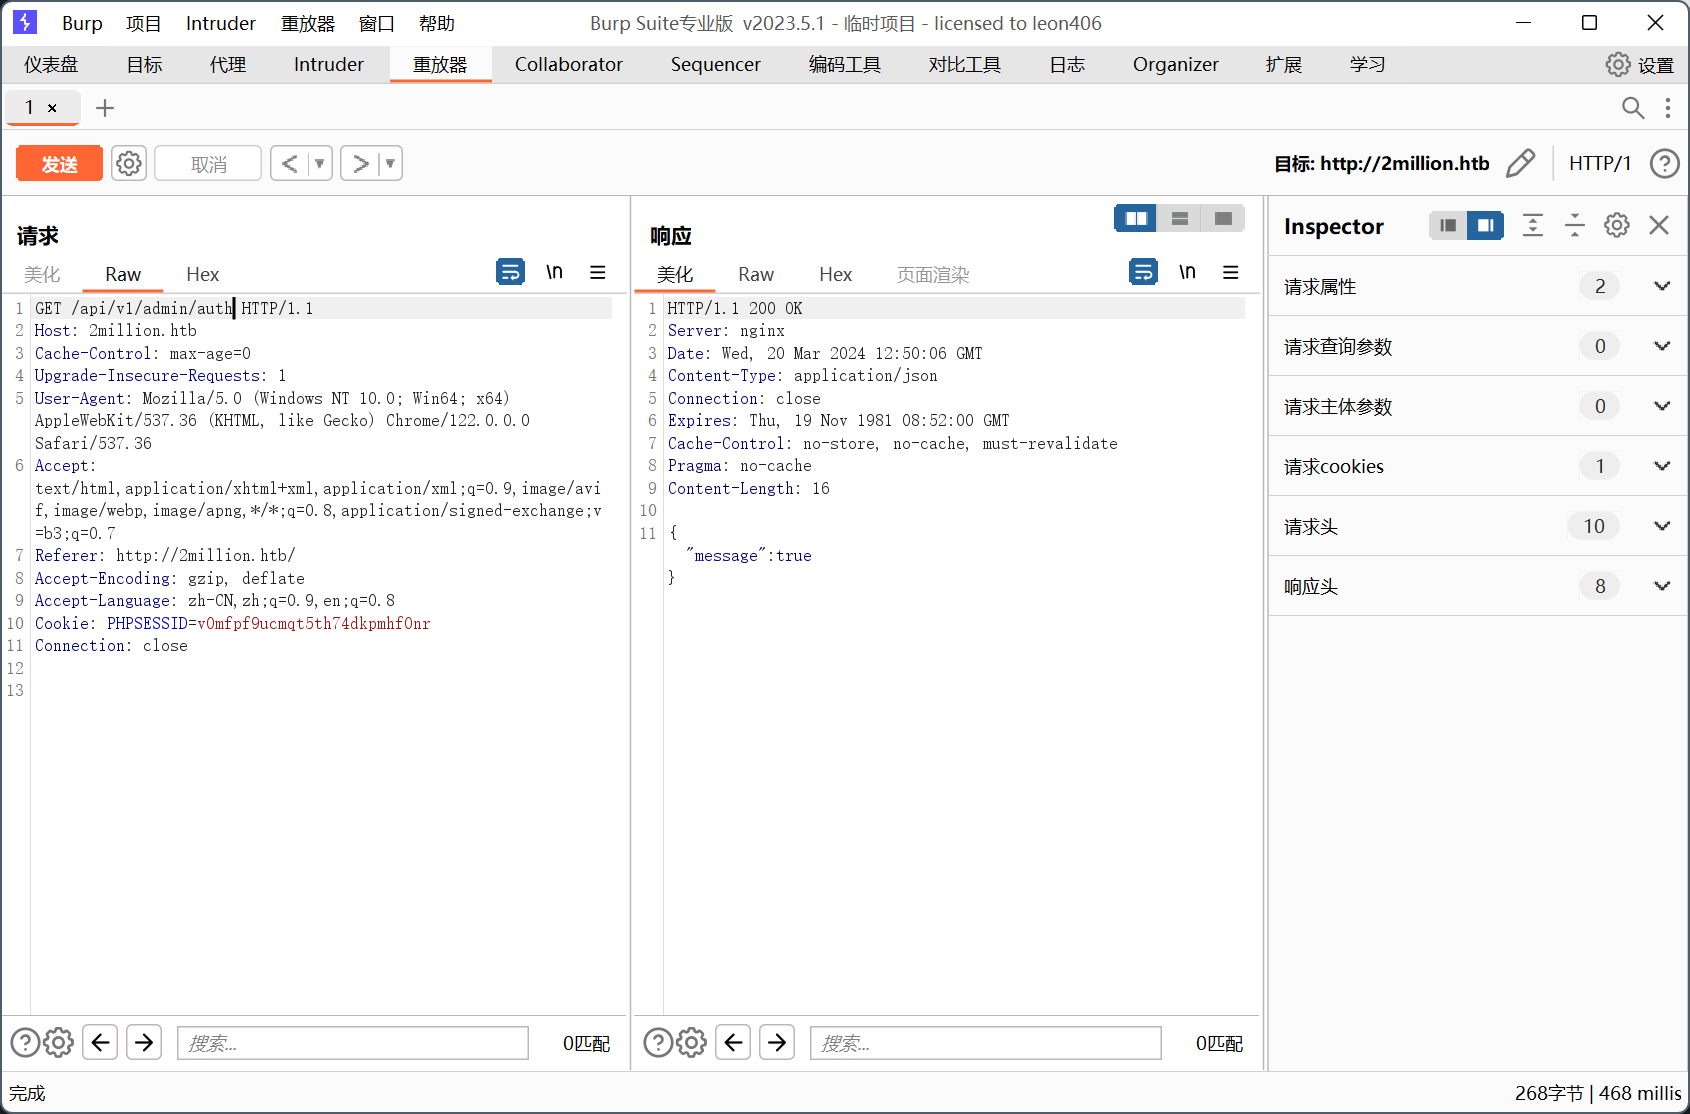Open the request panel hamburger menu
Image resolution: width=1690 pixels, height=1114 pixels.
(x=598, y=272)
